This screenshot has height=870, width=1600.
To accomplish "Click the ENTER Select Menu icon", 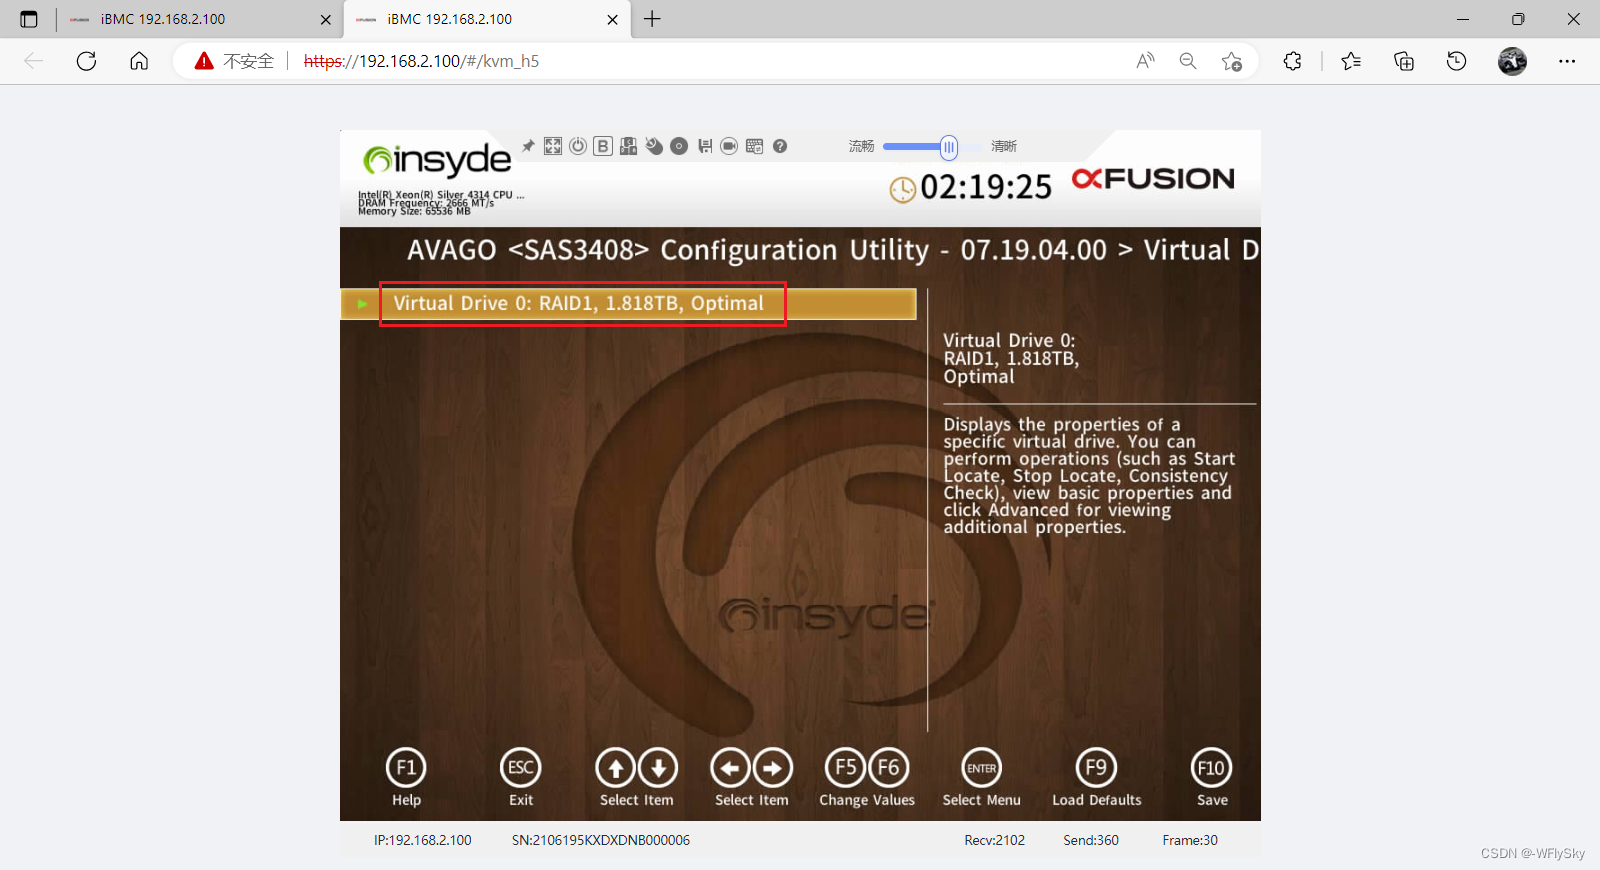I will 982,768.
